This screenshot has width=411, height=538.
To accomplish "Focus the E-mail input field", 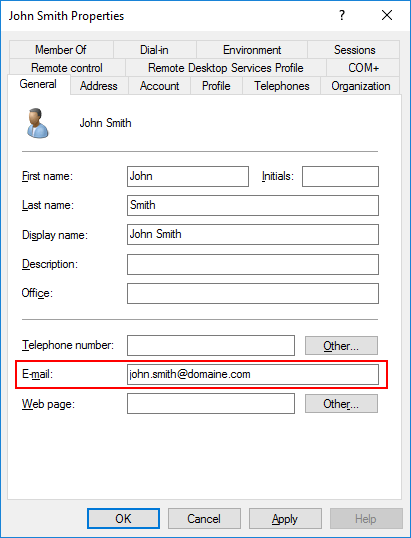I will click(253, 374).
